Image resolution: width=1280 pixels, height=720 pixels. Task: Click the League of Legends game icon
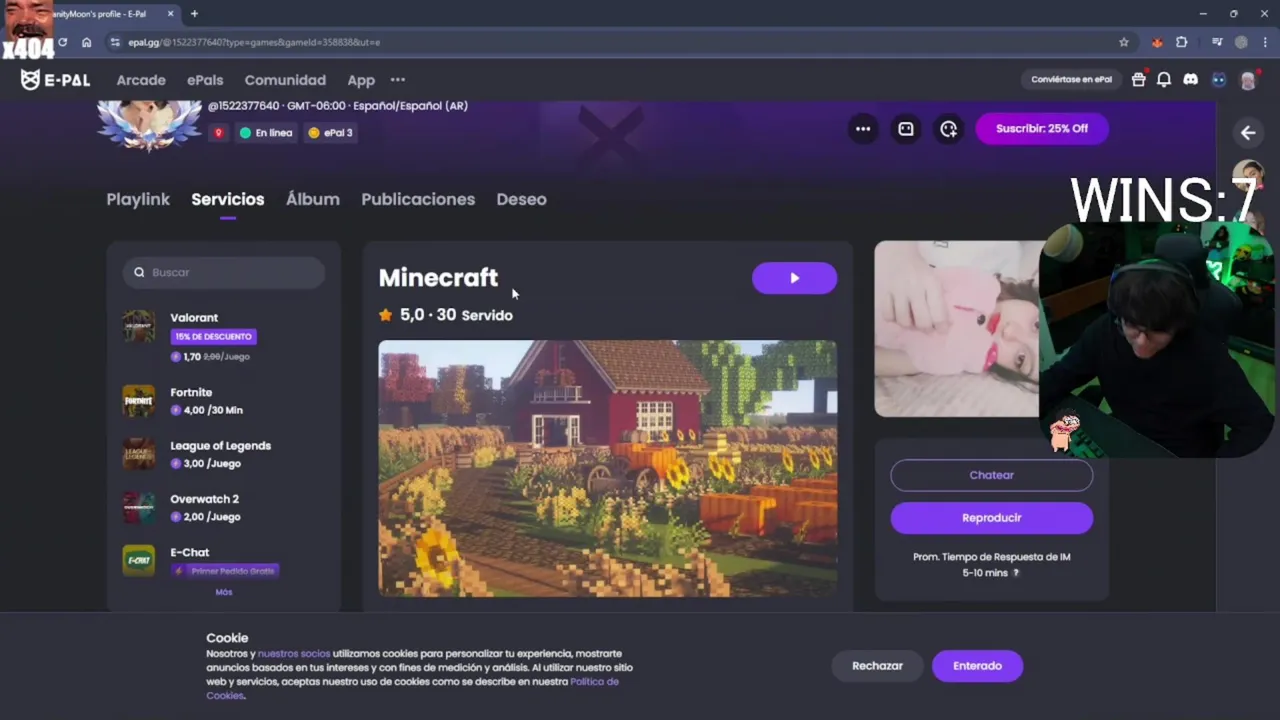click(x=139, y=454)
